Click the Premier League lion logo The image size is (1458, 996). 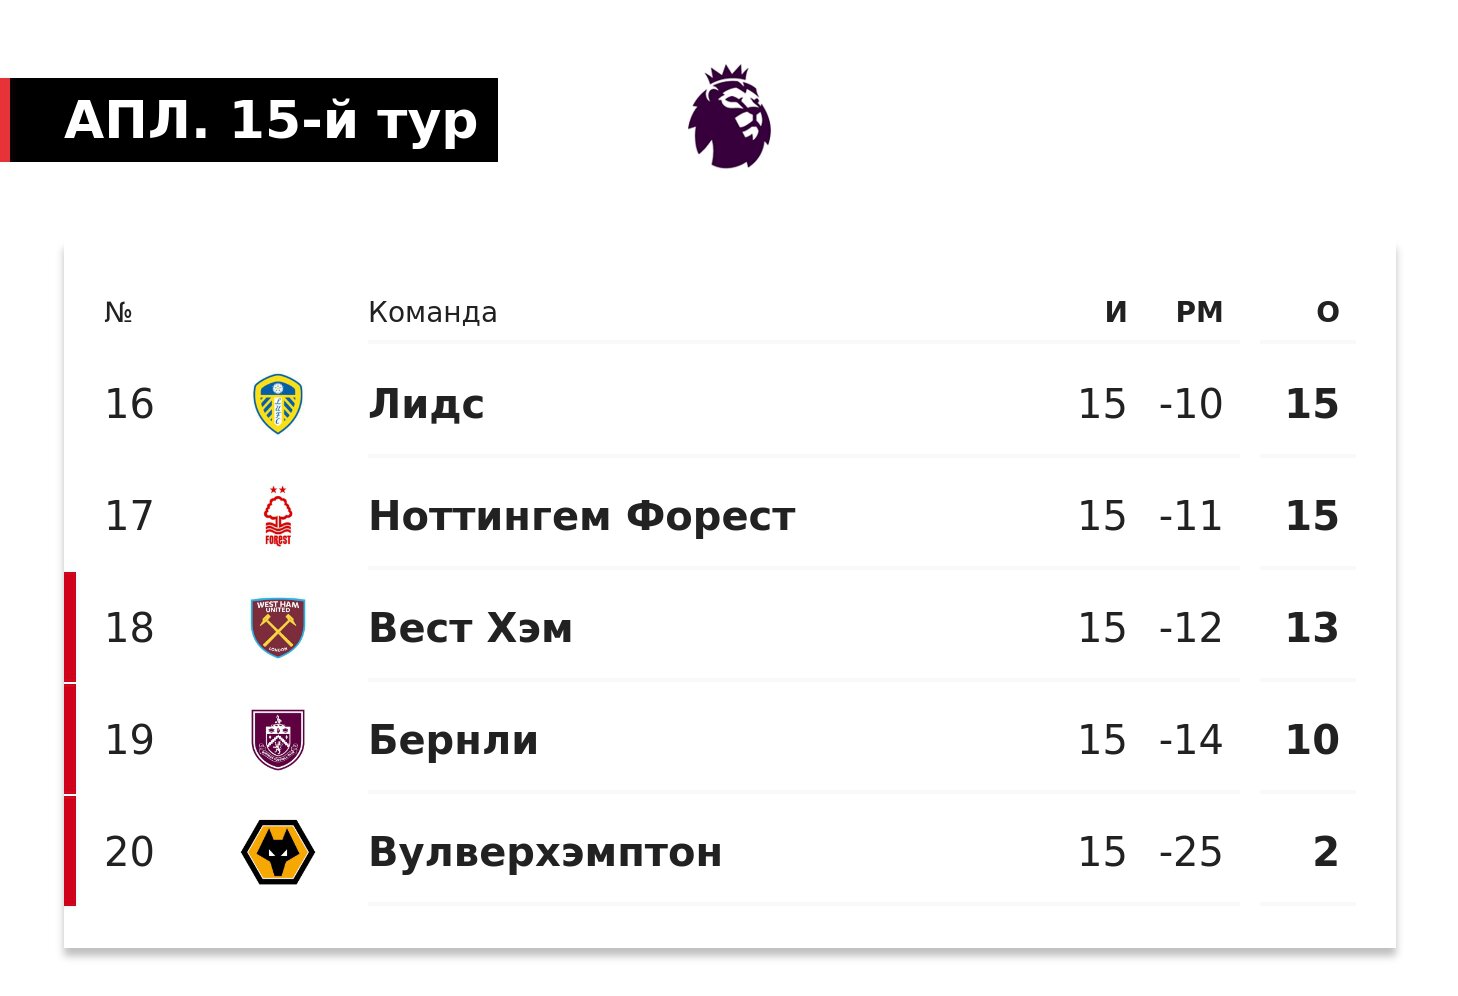point(729,117)
